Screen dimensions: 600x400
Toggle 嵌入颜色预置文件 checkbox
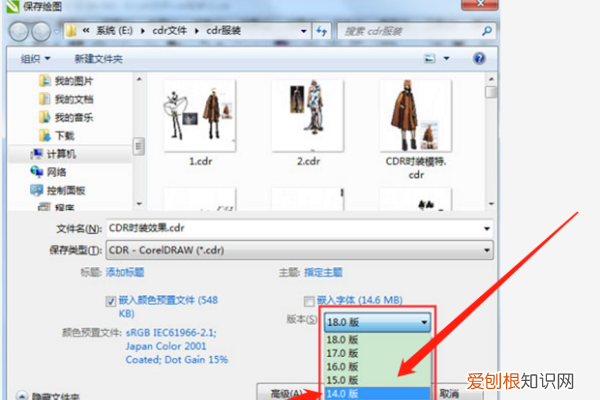111,301
